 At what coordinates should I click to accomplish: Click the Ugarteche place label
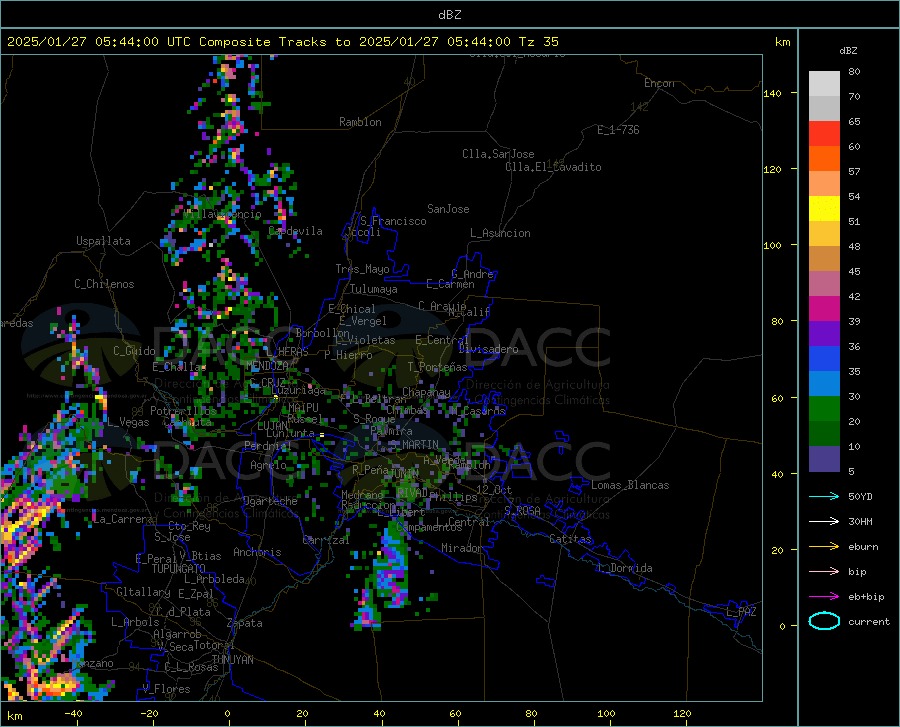point(270,501)
